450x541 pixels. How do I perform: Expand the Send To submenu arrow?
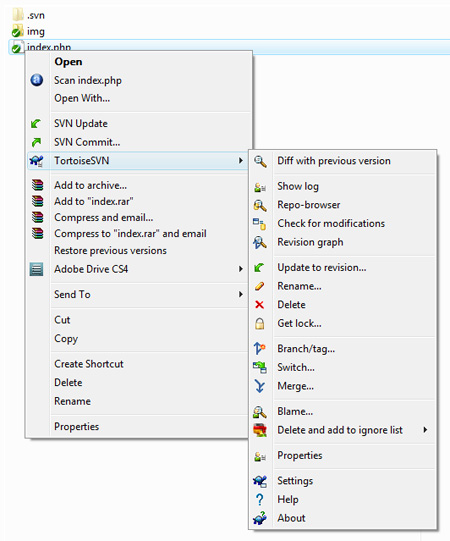click(x=241, y=294)
